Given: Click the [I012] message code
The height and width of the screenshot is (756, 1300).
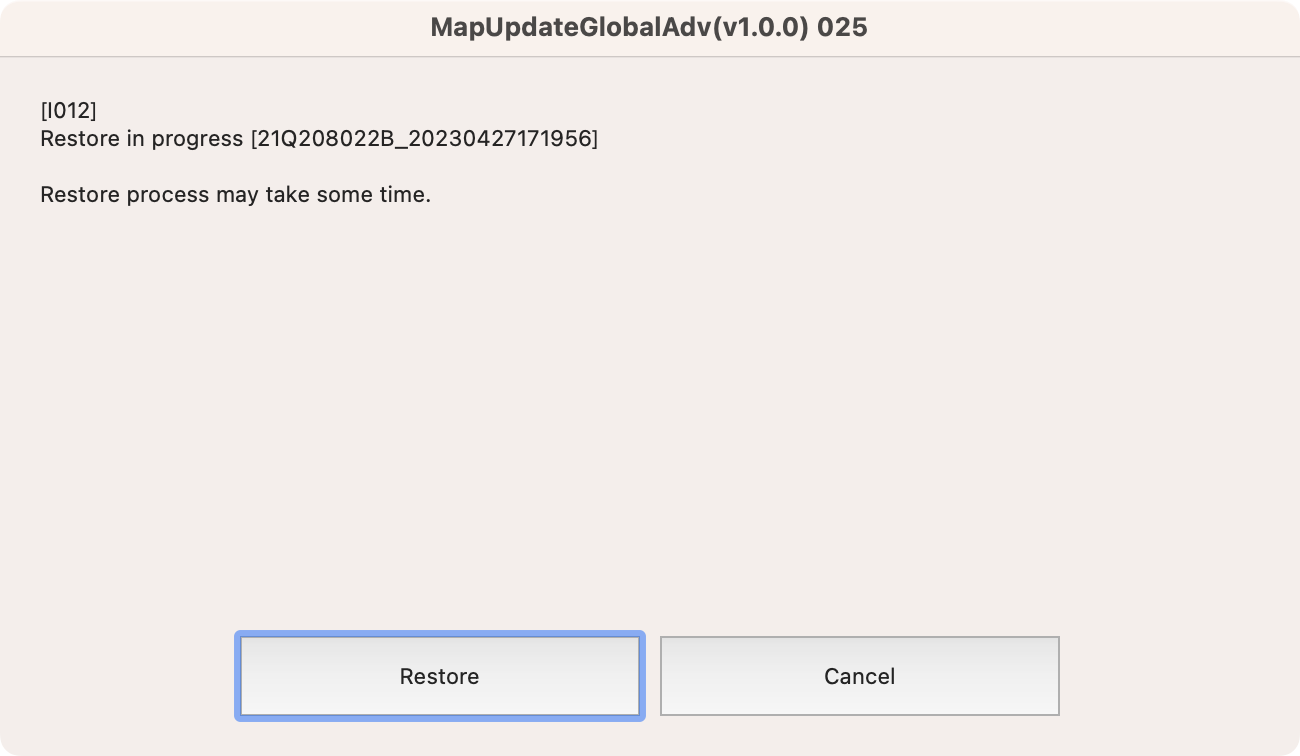Looking at the screenshot, I should click(68, 110).
